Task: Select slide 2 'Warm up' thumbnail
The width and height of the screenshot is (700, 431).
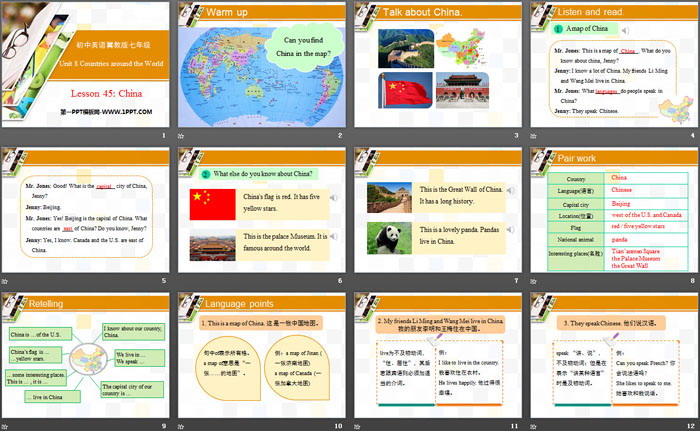Action: (x=262, y=65)
